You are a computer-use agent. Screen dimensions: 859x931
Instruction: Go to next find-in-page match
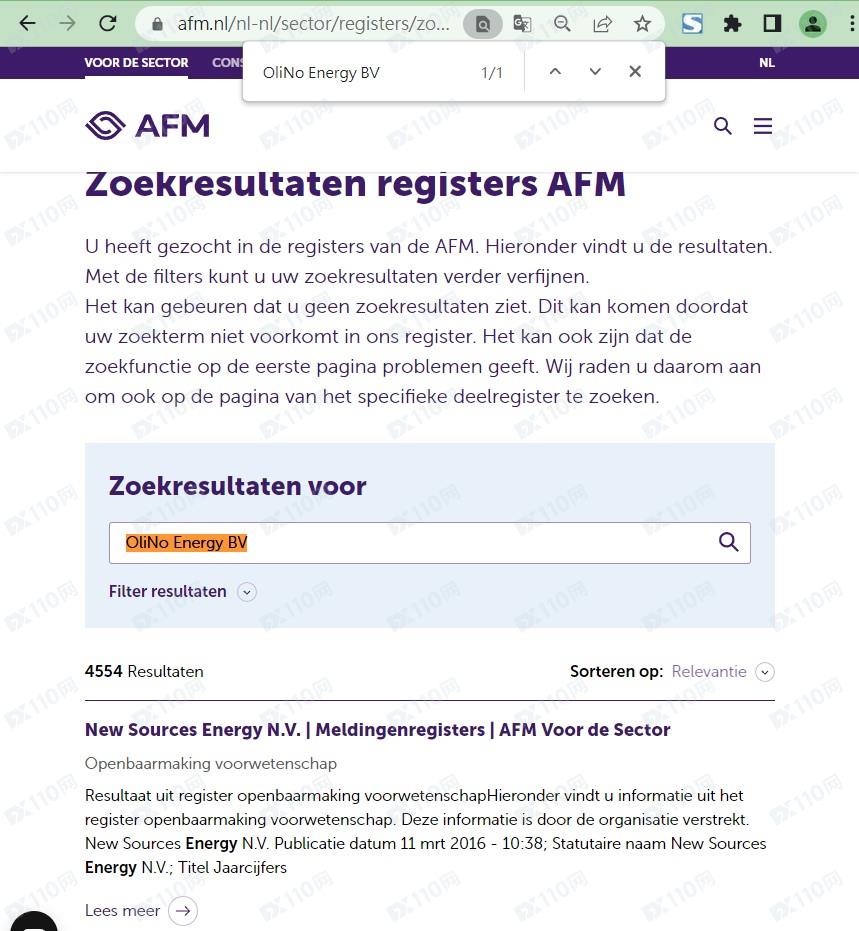(x=595, y=72)
